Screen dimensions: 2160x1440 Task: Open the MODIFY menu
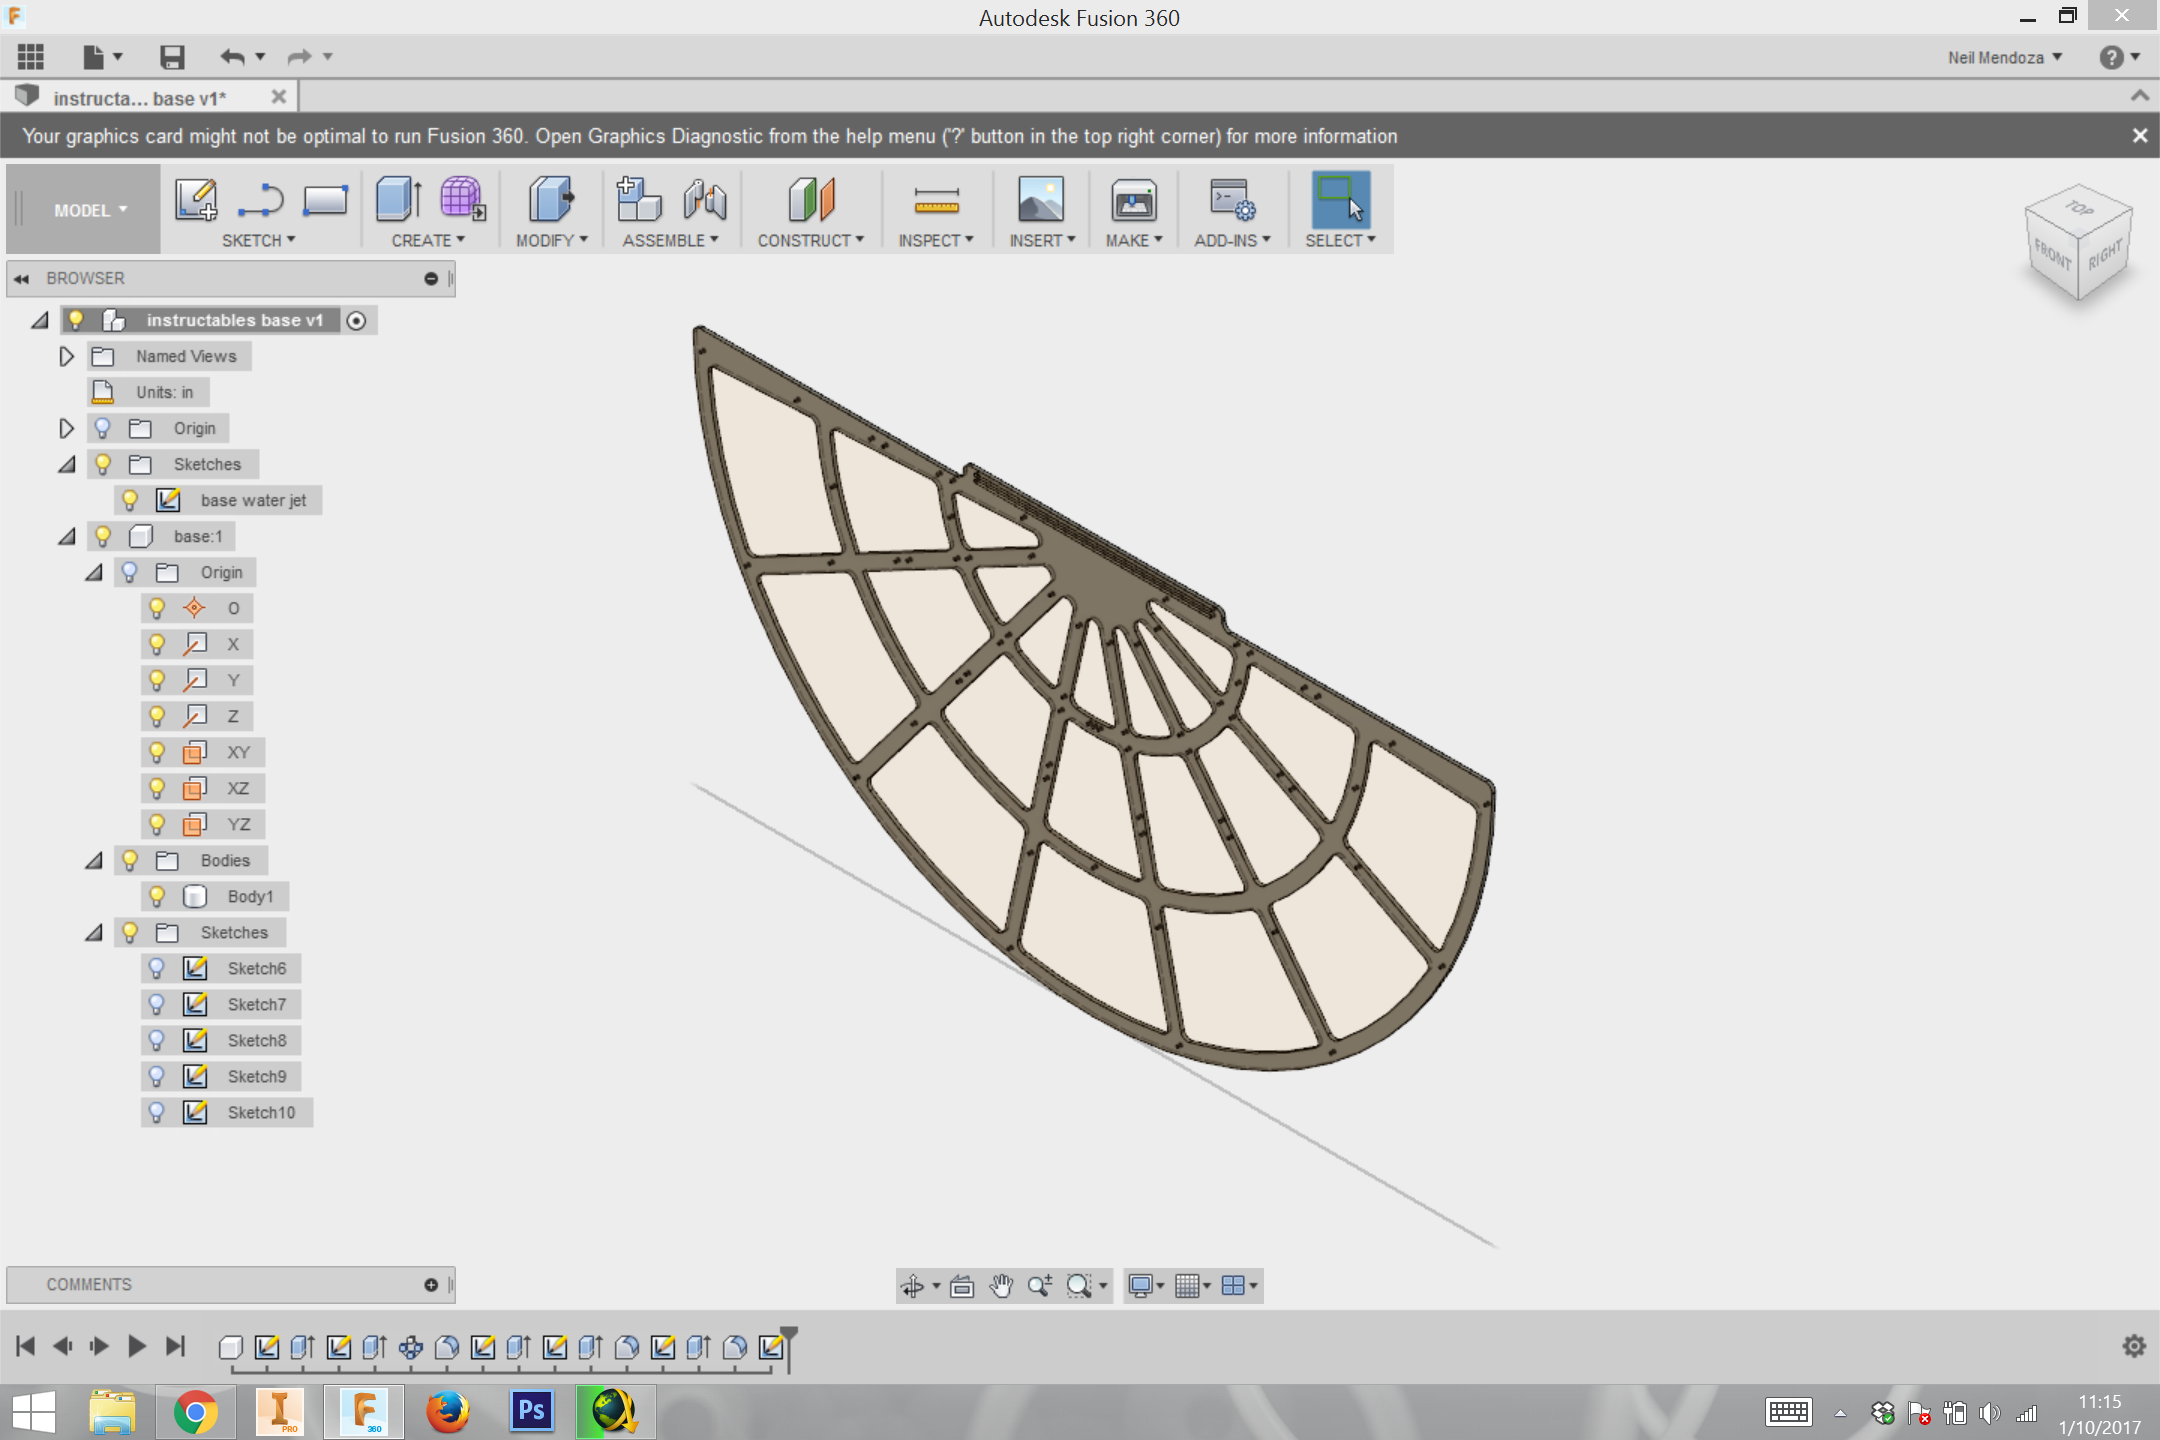(x=551, y=240)
